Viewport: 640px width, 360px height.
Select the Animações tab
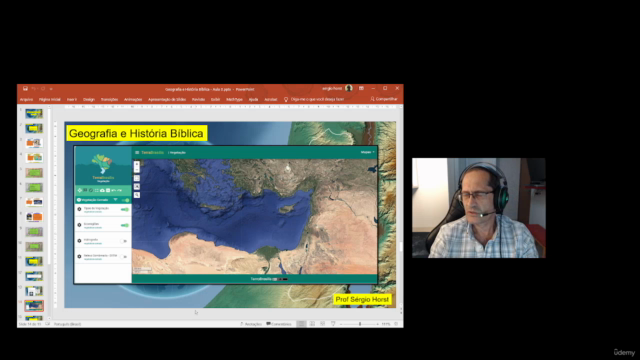click(133, 99)
